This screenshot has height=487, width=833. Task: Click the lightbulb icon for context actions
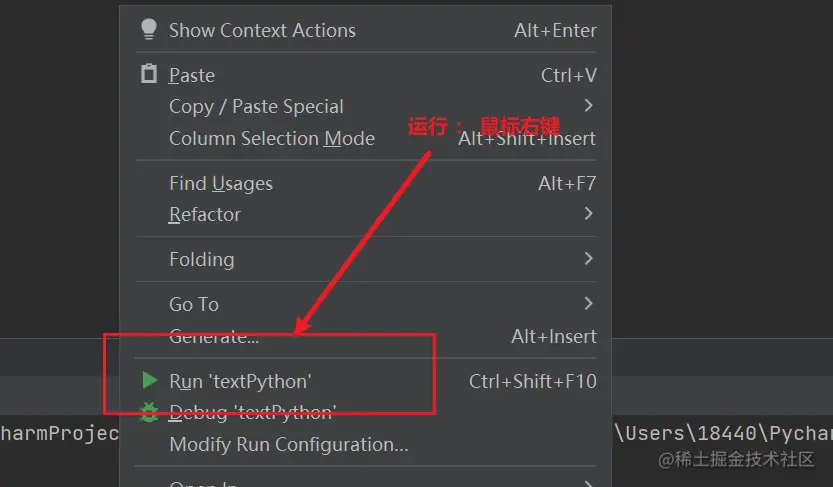tap(149, 30)
